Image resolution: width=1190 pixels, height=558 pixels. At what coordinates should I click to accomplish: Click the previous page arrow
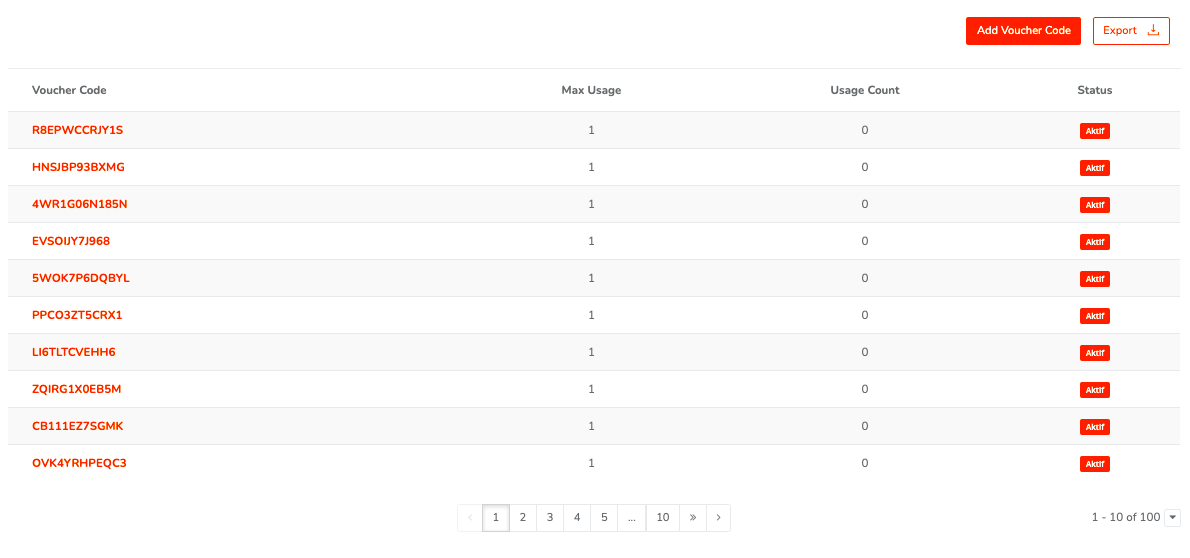470,518
